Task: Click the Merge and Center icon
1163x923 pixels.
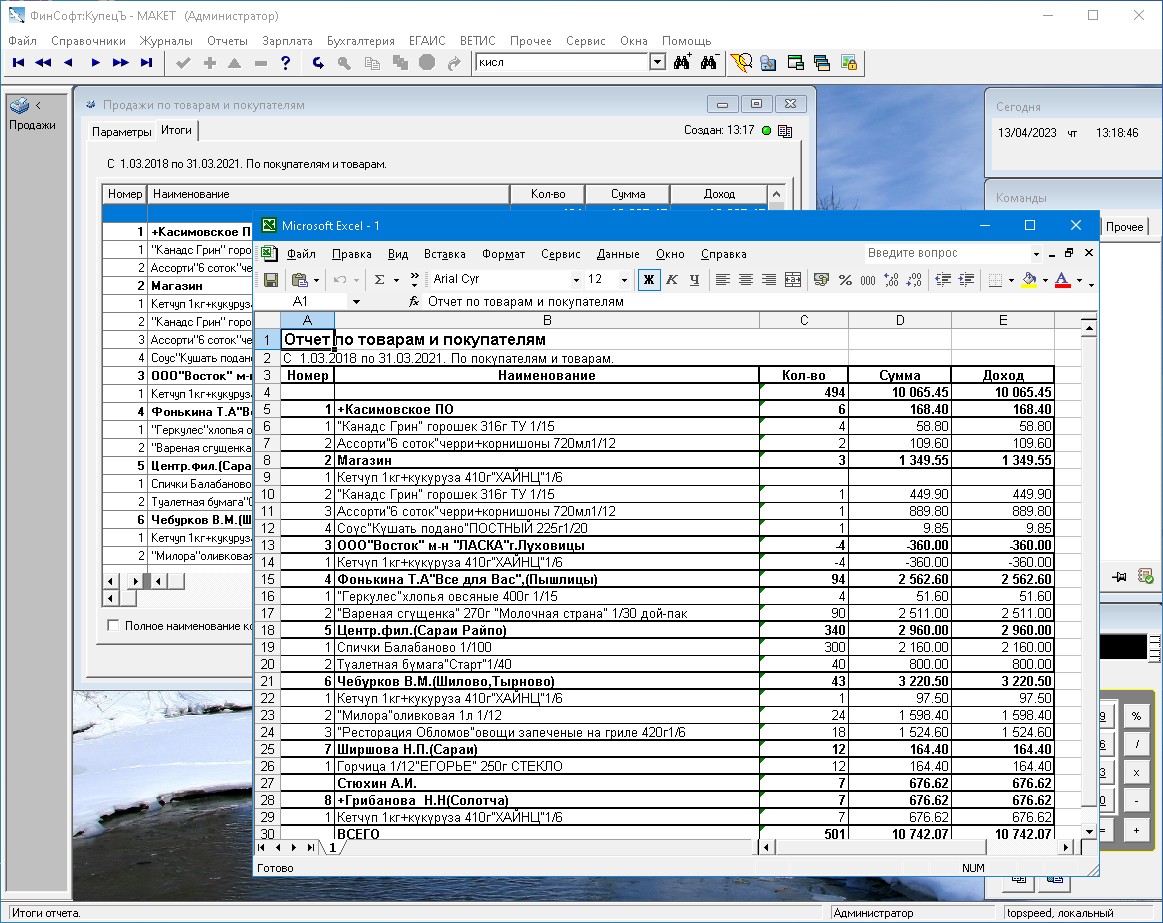Action: [x=793, y=280]
